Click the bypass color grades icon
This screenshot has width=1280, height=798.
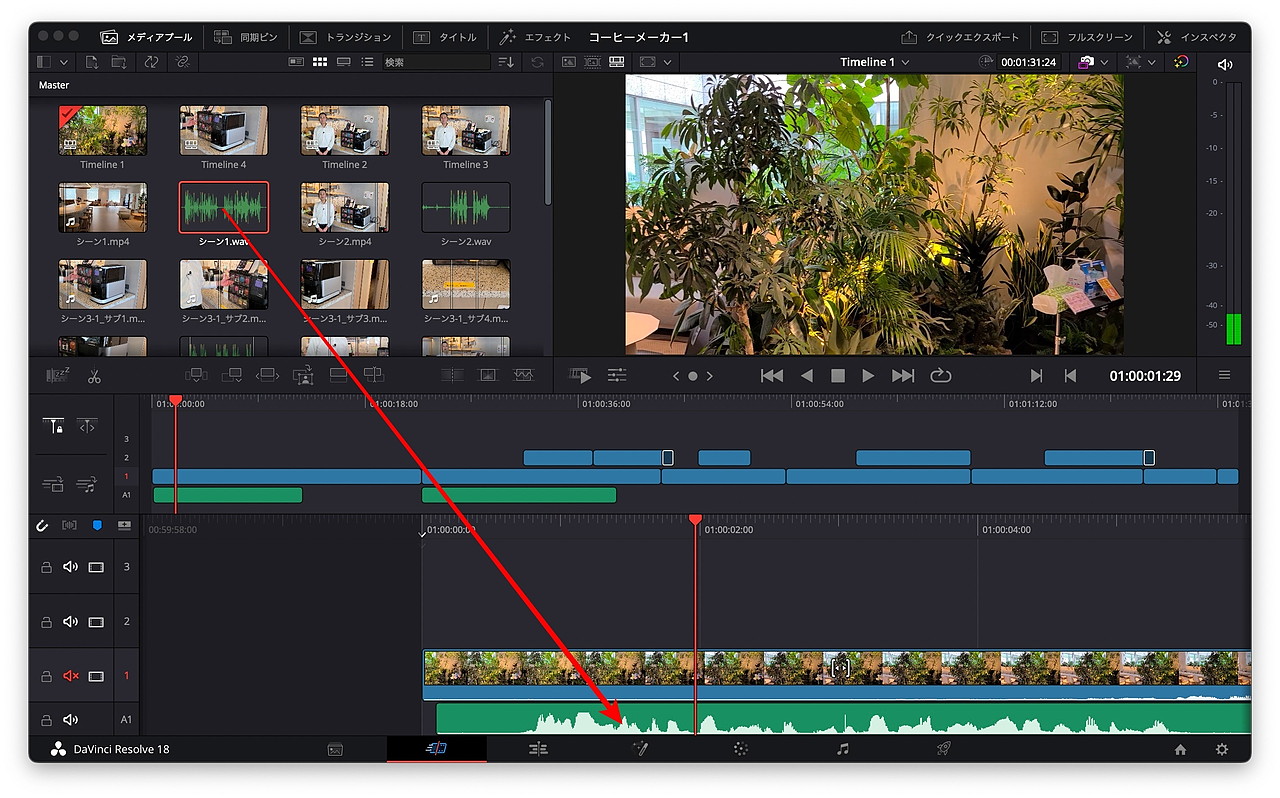pyautogui.click(x=1181, y=62)
